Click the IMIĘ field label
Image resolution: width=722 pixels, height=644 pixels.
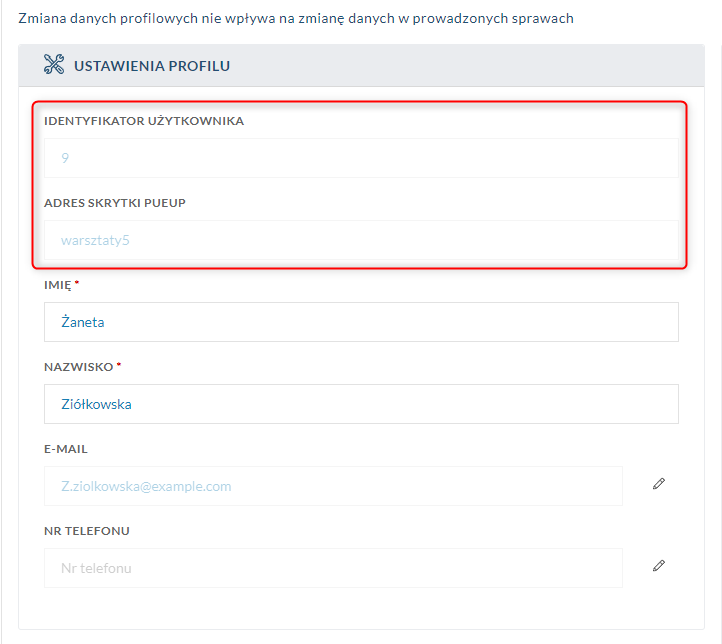pos(57,285)
